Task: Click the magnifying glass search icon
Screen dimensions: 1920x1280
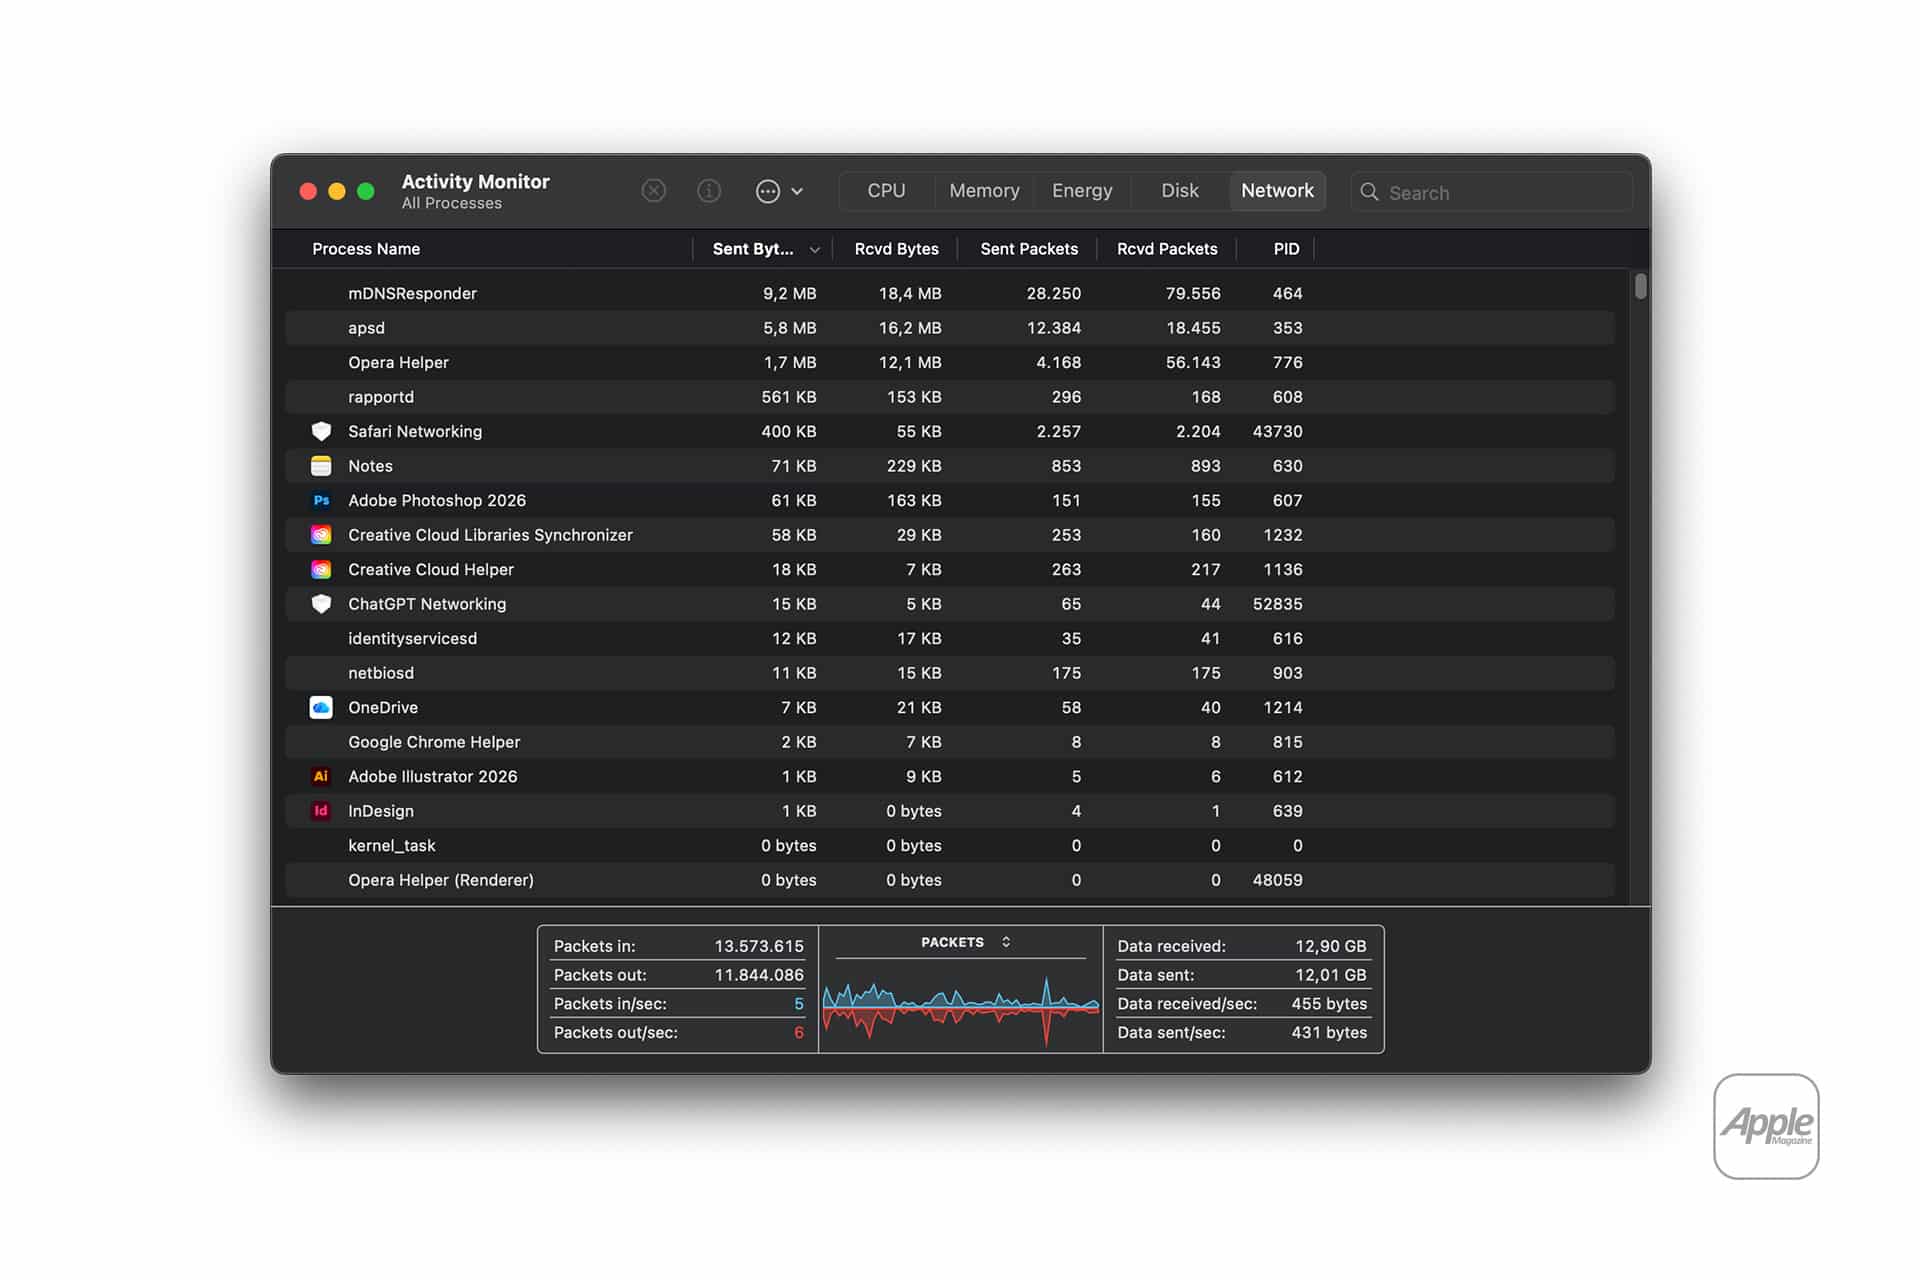Action: coord(1369,192)
